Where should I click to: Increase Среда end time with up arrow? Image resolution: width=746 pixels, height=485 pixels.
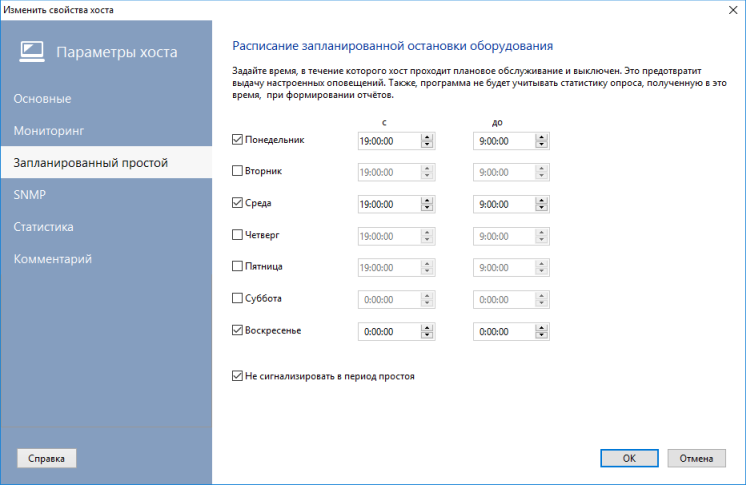[x=541, y=200]
